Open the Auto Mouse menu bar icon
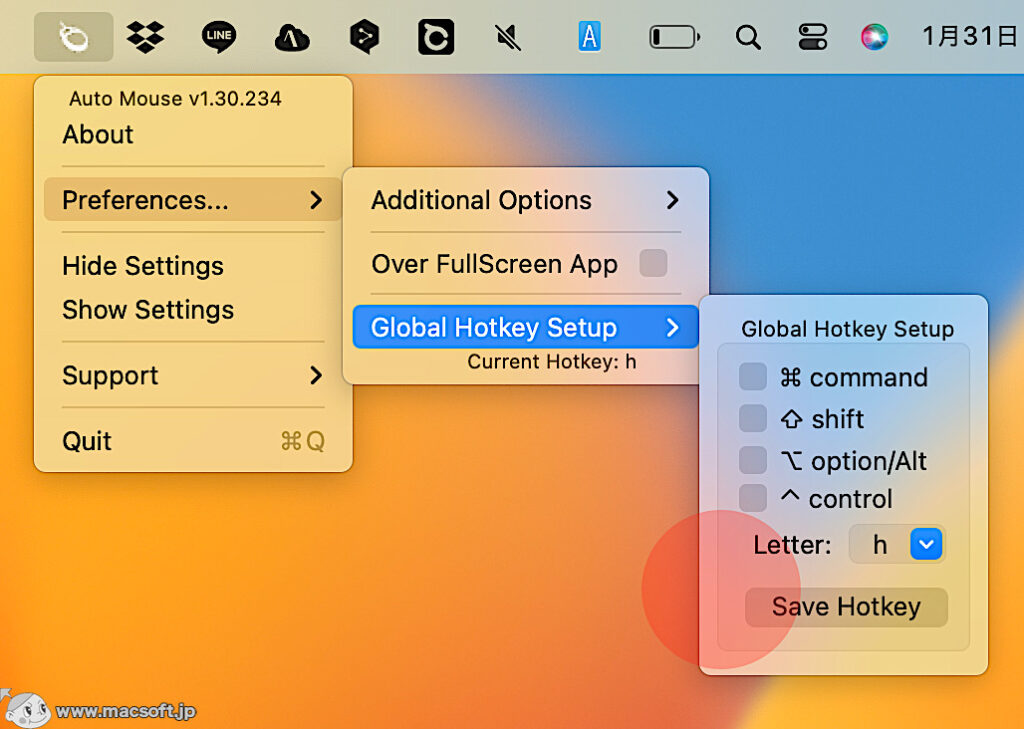1024x729 pixels. 72,35
